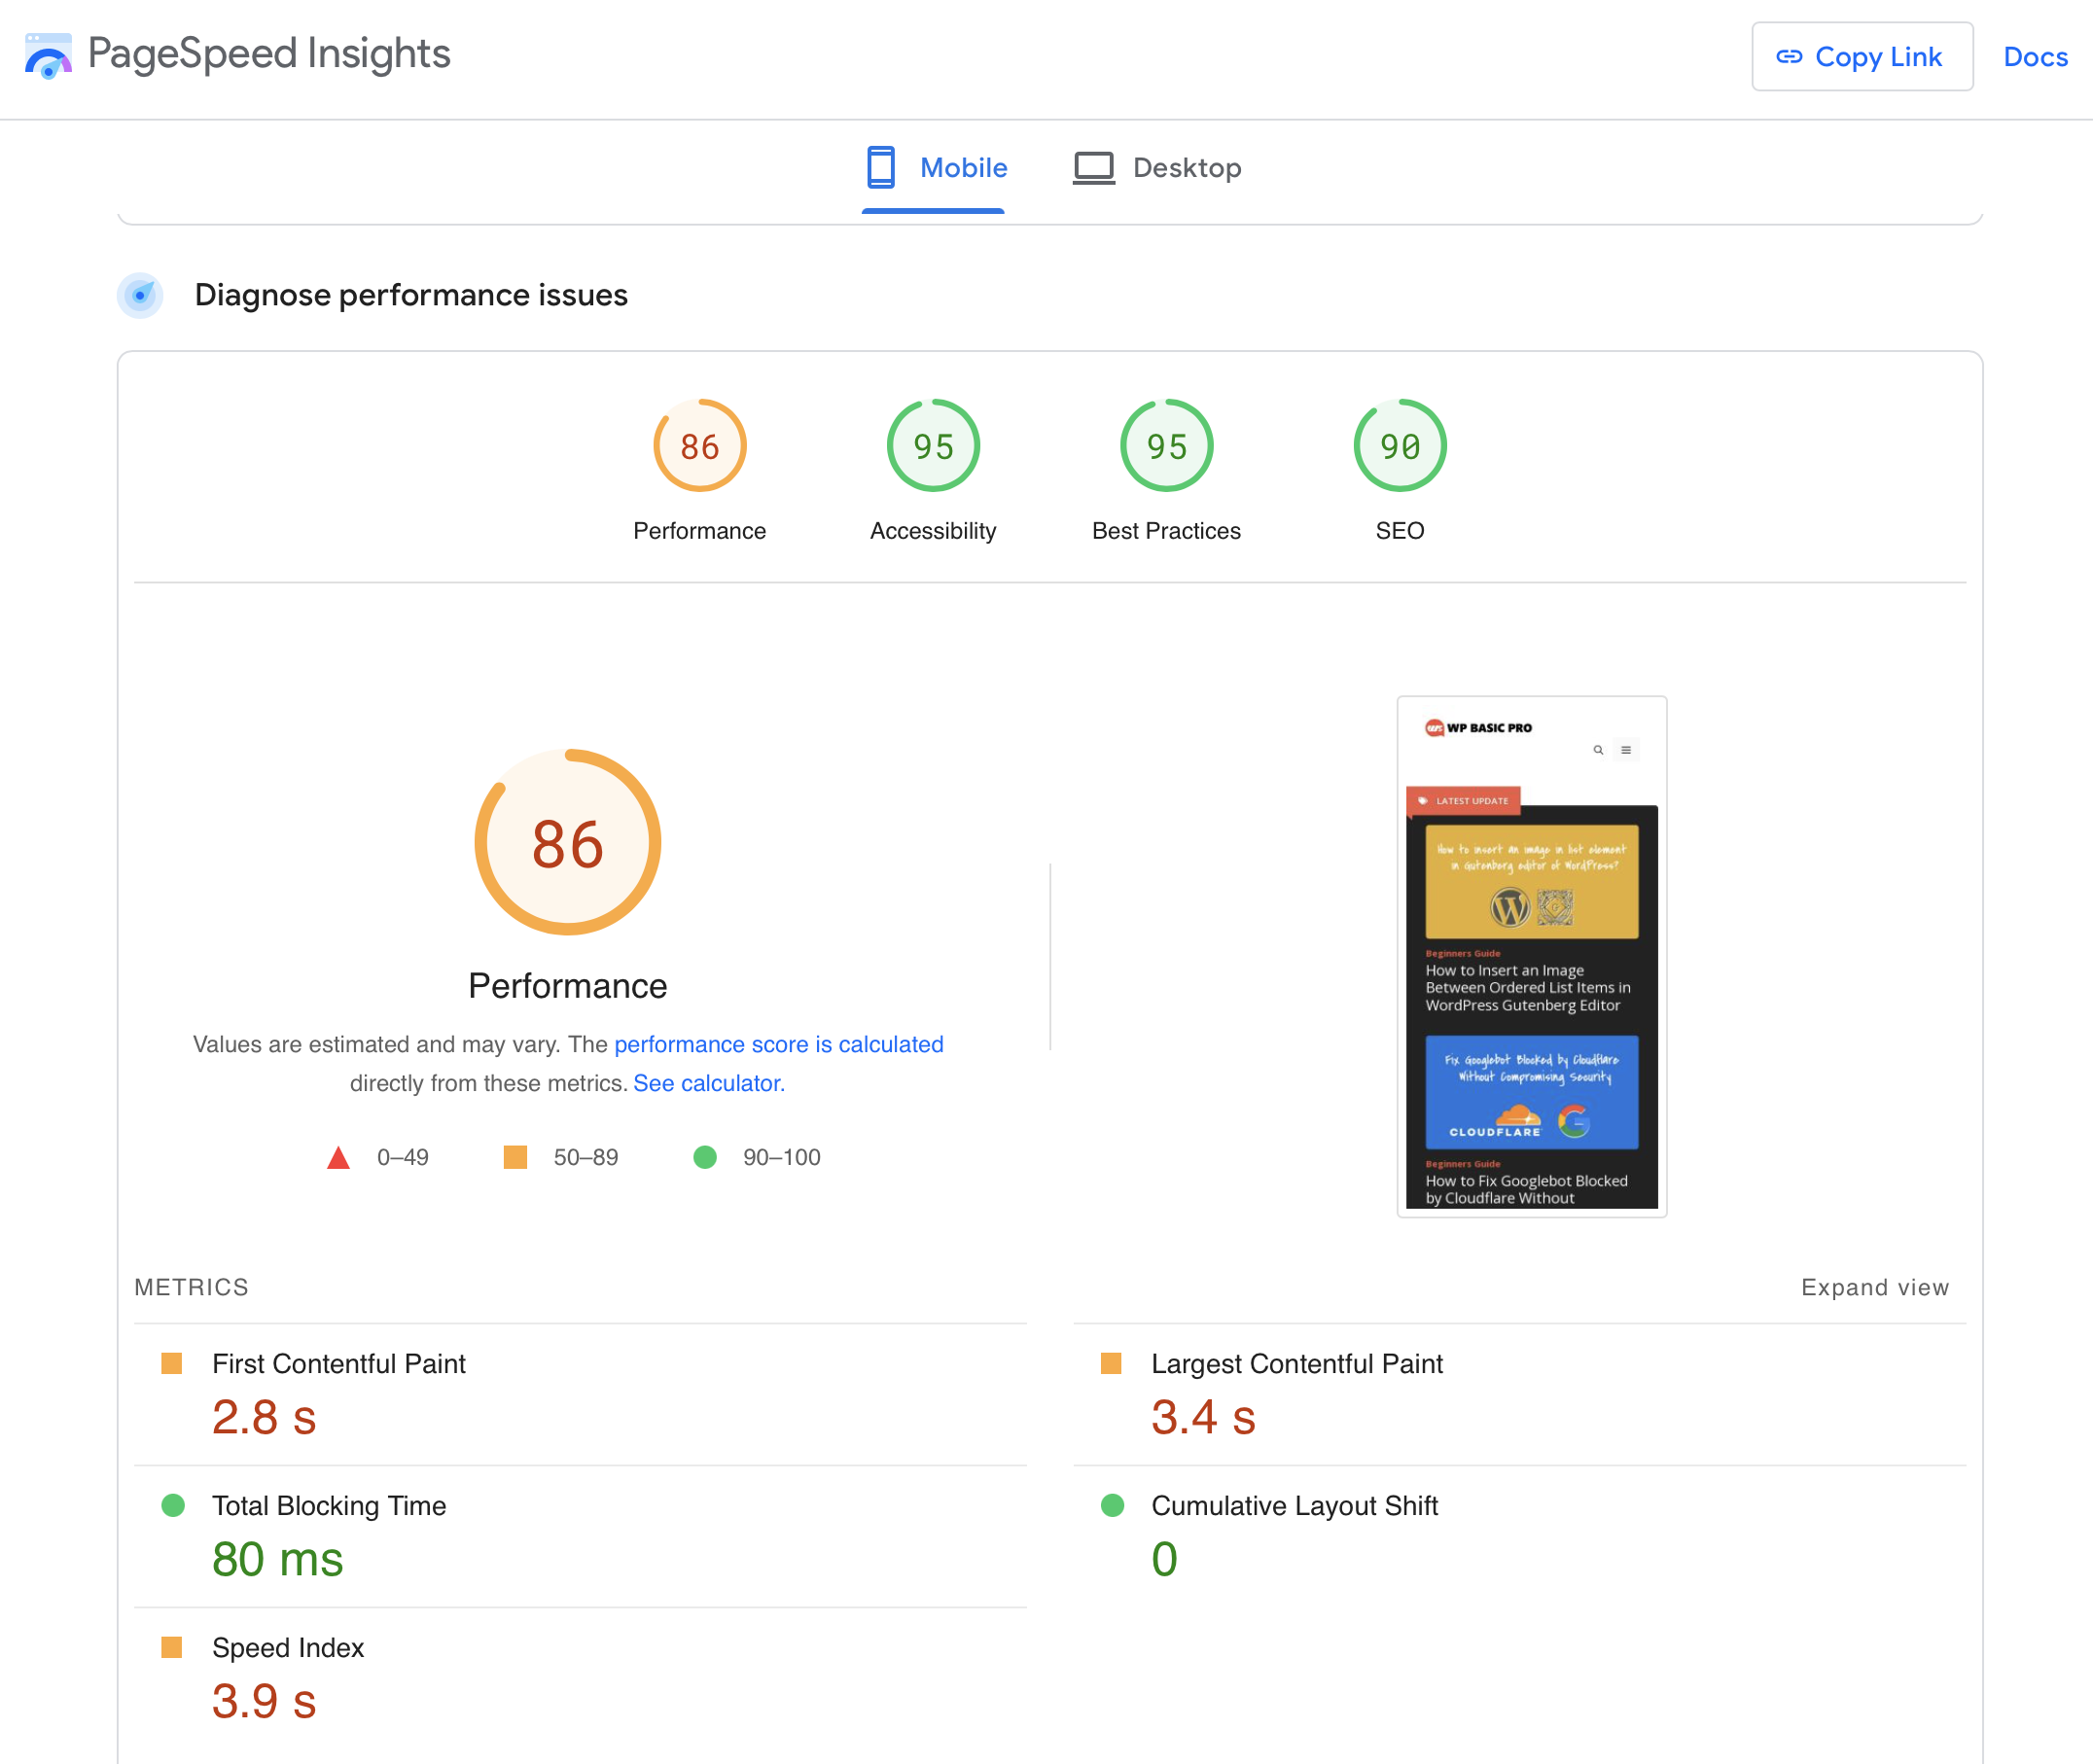Click the small Performance label under the gauge

click(700, 531)
